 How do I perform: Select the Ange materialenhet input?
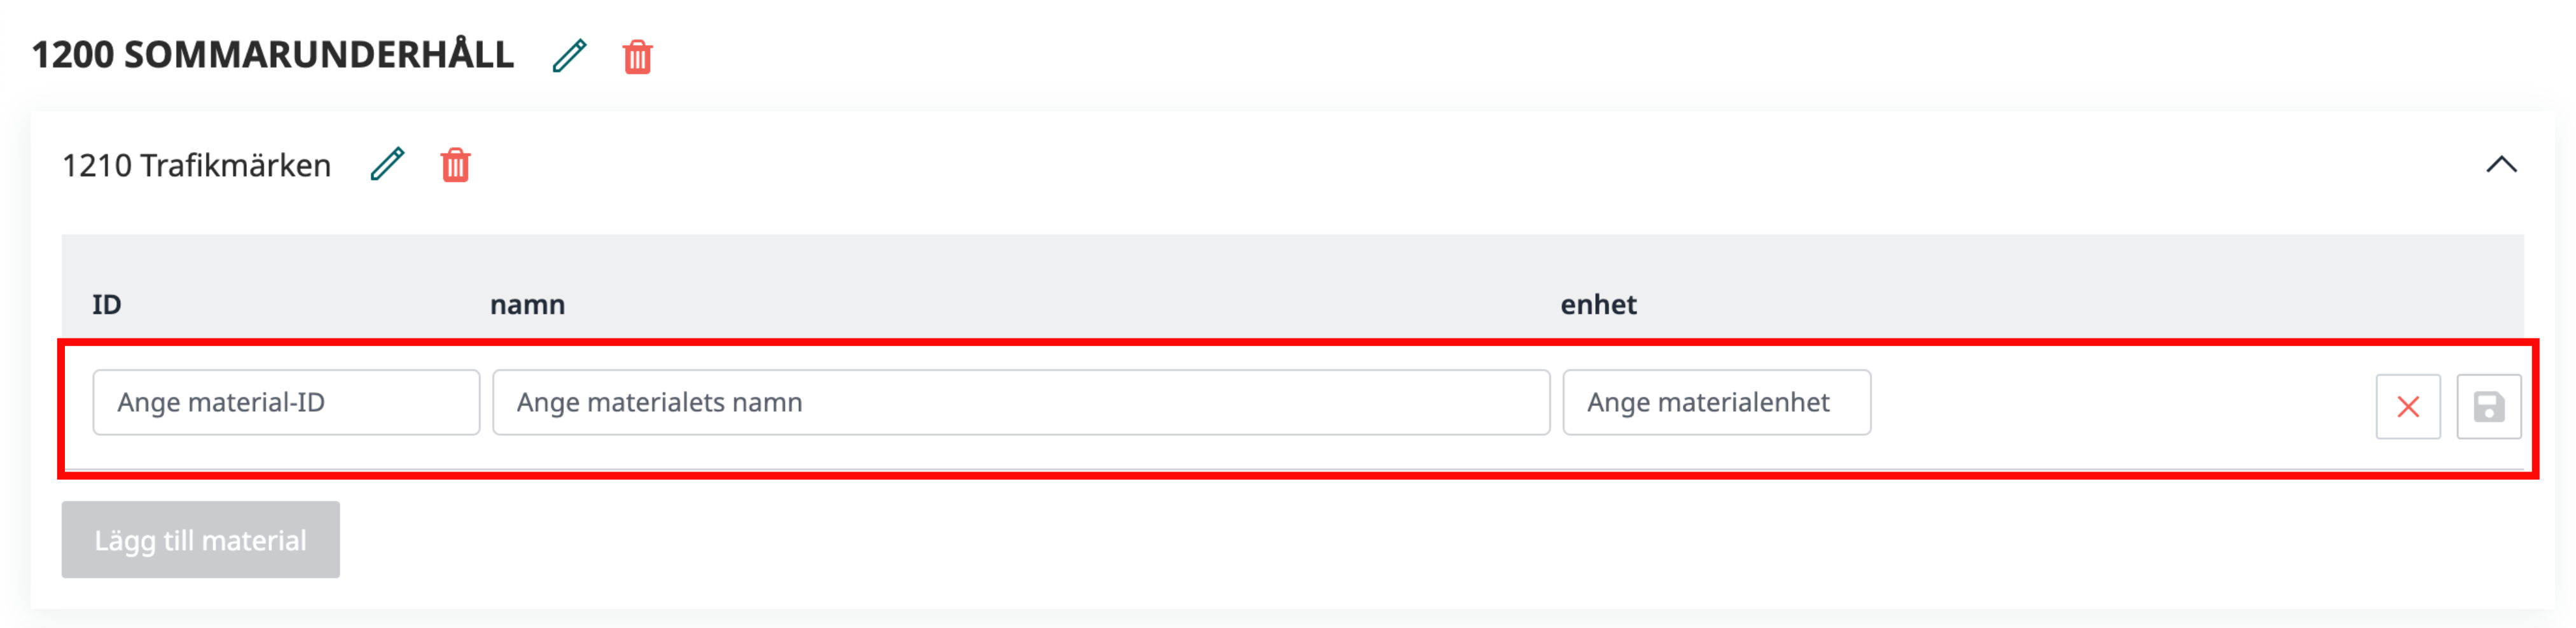point(1716,402)
